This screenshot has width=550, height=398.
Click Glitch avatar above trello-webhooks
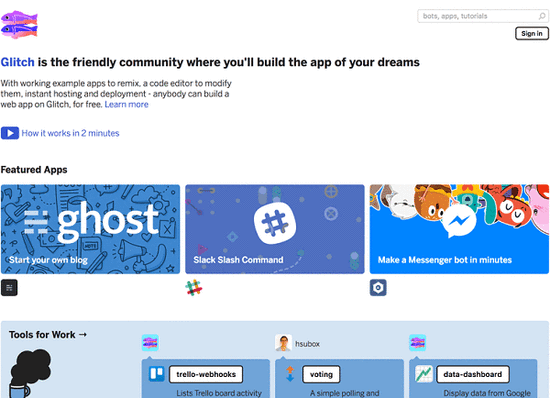click(150, 343)
